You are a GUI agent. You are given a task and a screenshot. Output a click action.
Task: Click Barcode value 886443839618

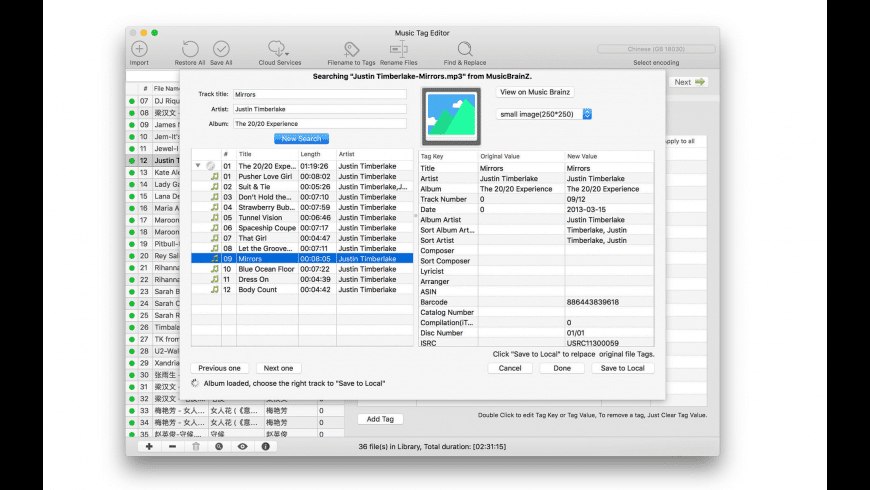coord(593,302)
